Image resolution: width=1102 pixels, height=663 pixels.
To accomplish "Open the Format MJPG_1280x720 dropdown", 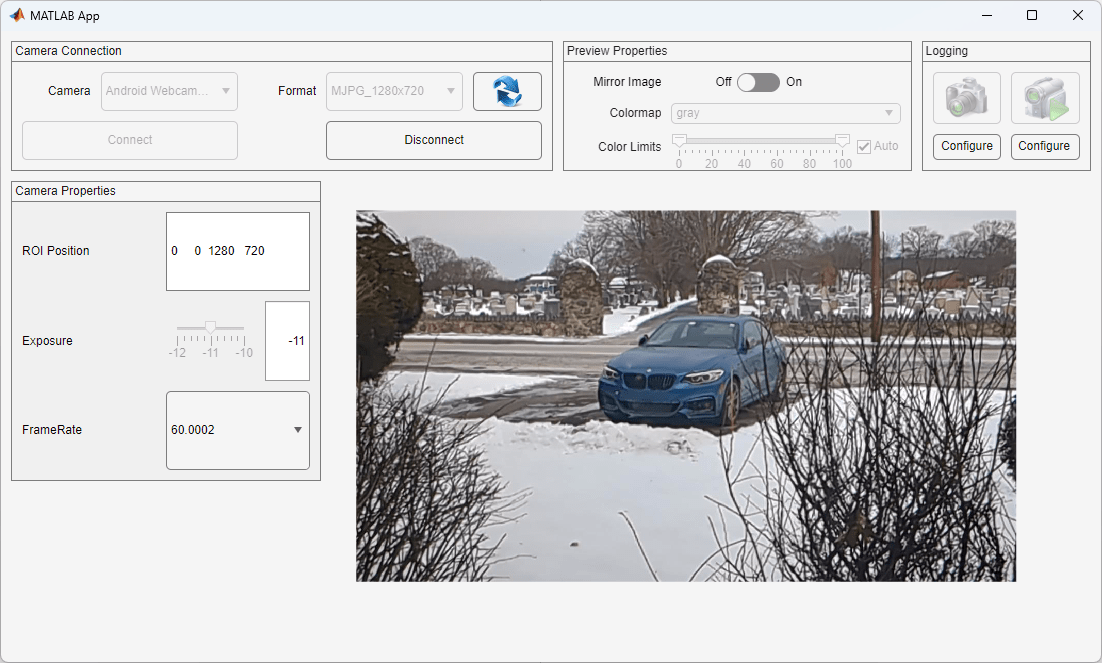I will click(x=395, y=91).
